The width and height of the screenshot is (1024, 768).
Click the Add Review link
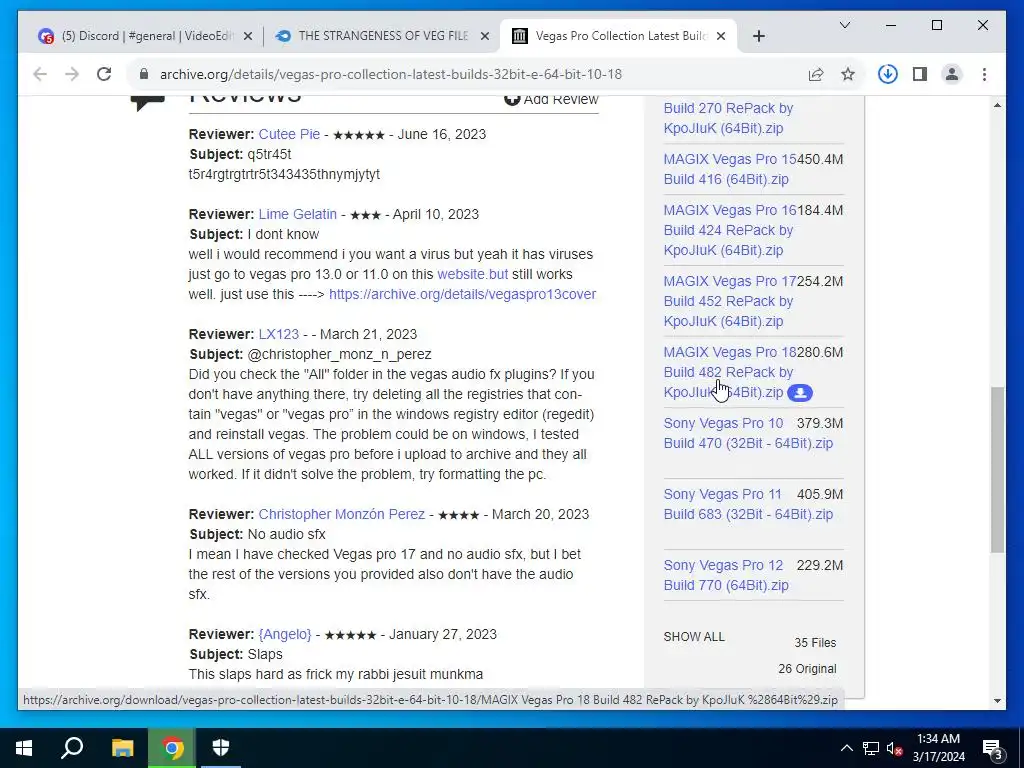pyautogui.click(x=561, y=99)
